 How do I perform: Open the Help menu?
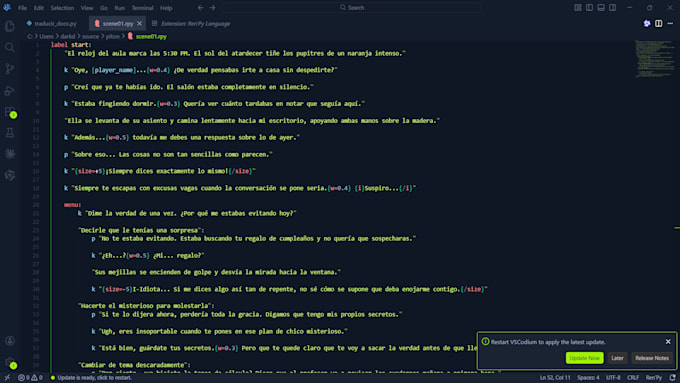(x=166, y=8)
